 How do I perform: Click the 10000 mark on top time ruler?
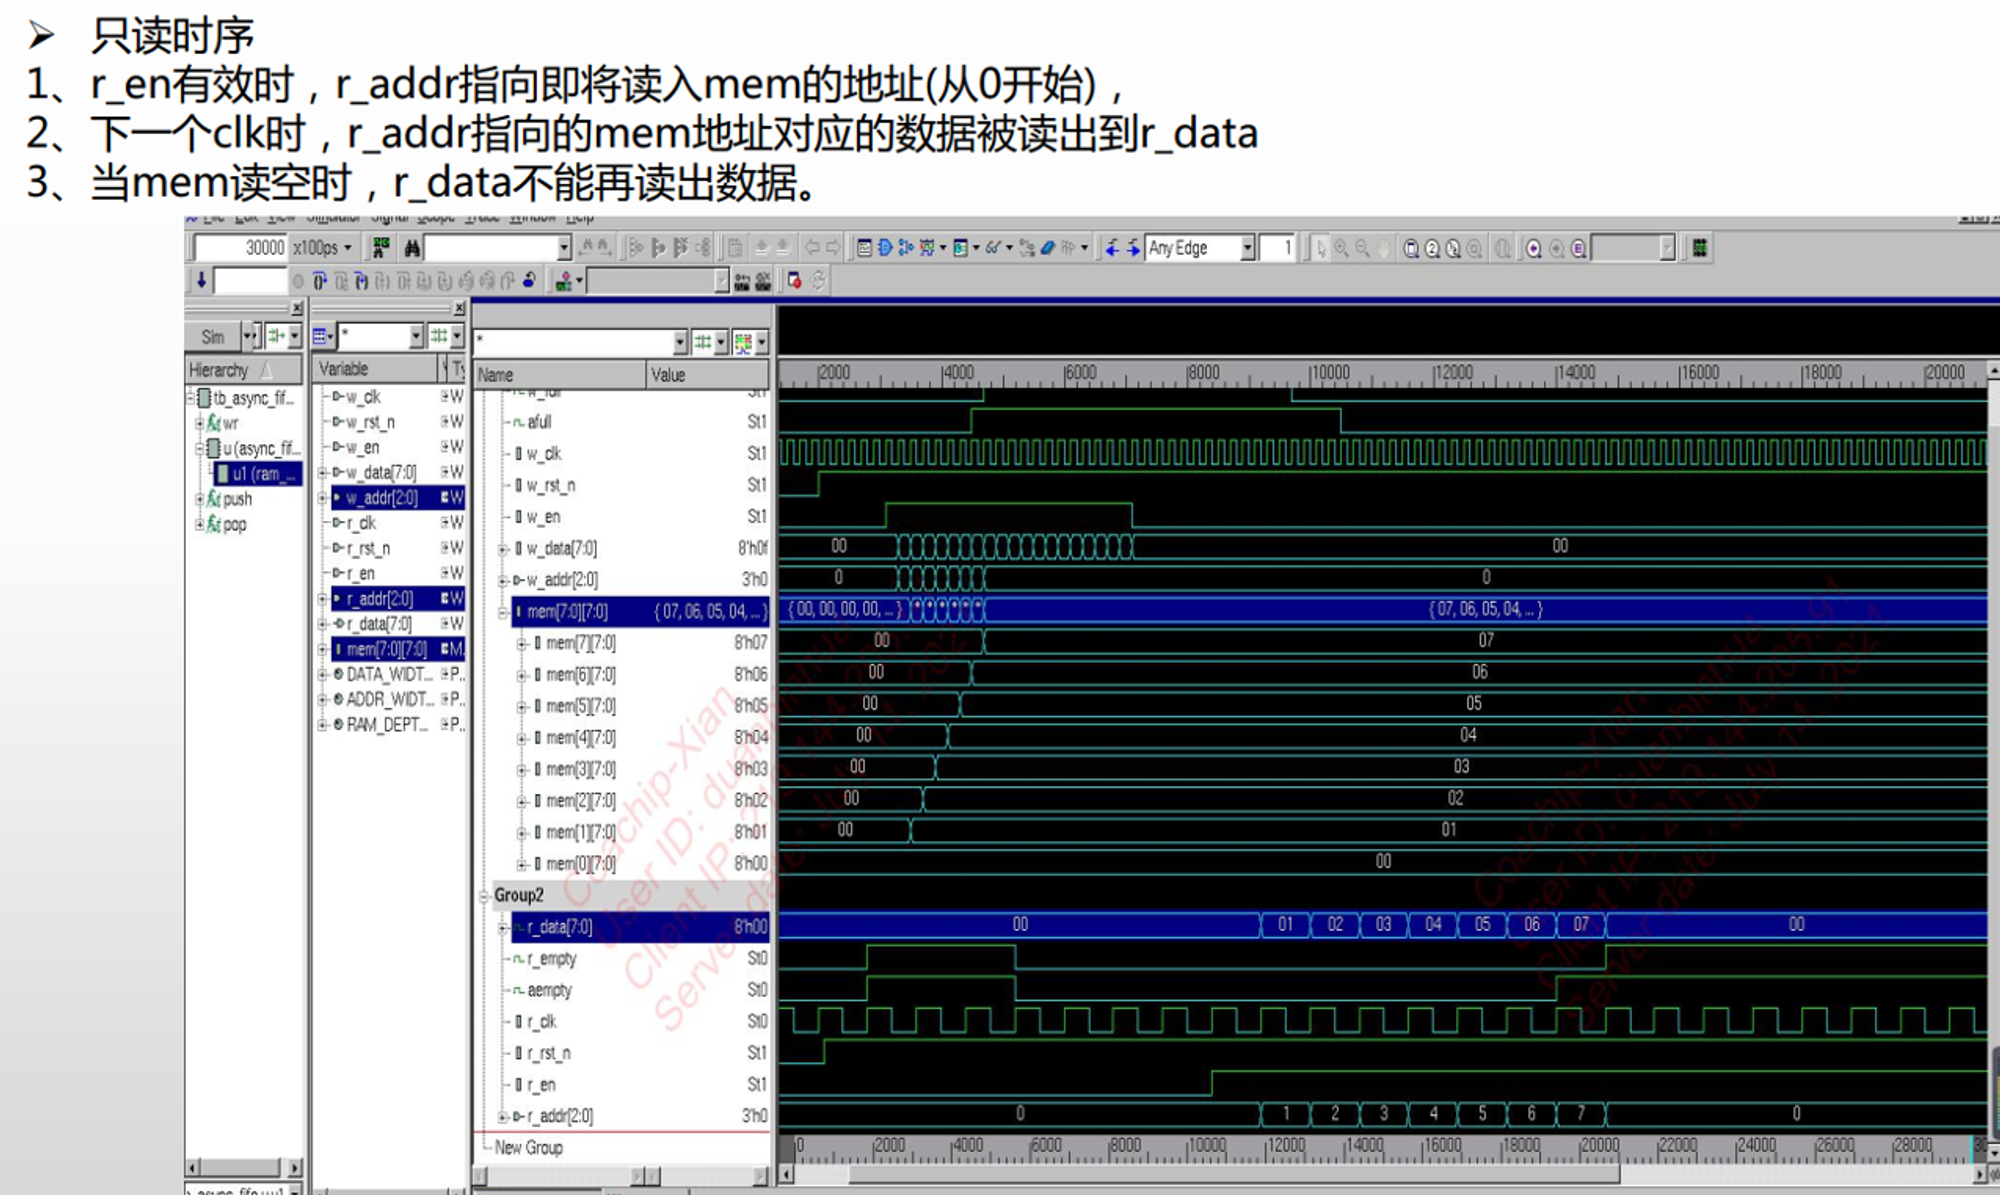1330,373
